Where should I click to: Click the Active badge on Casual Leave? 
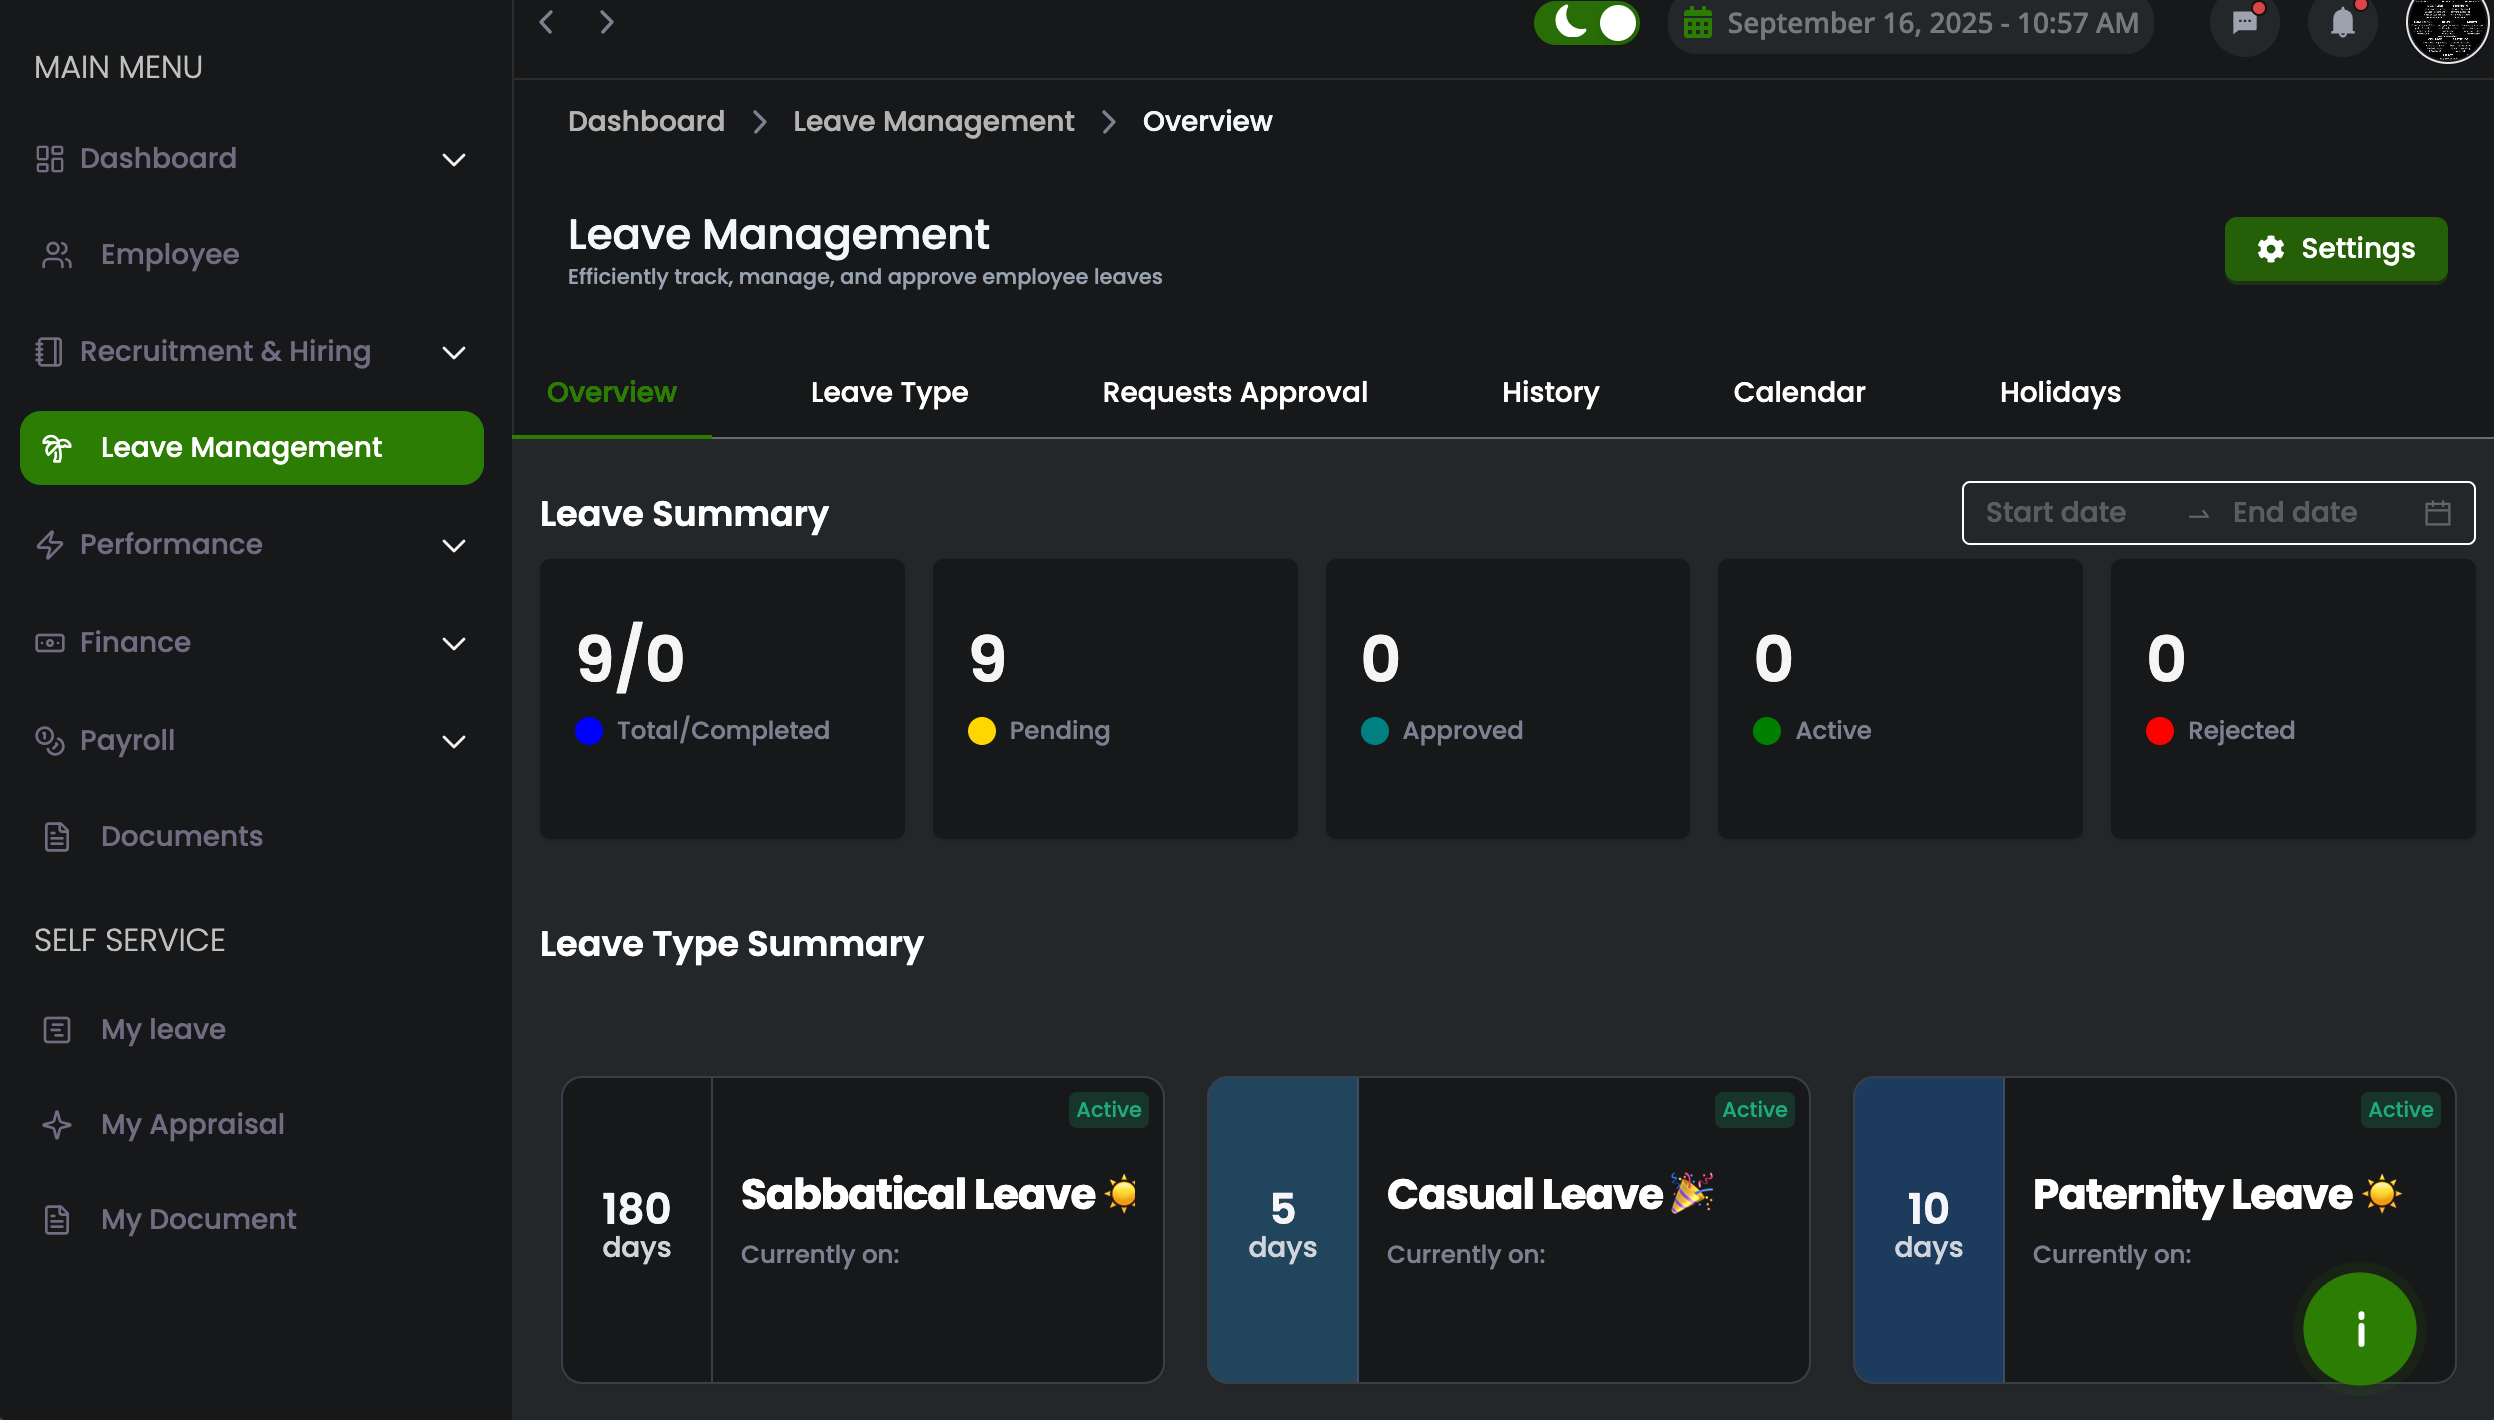tap(1755, 1110)
